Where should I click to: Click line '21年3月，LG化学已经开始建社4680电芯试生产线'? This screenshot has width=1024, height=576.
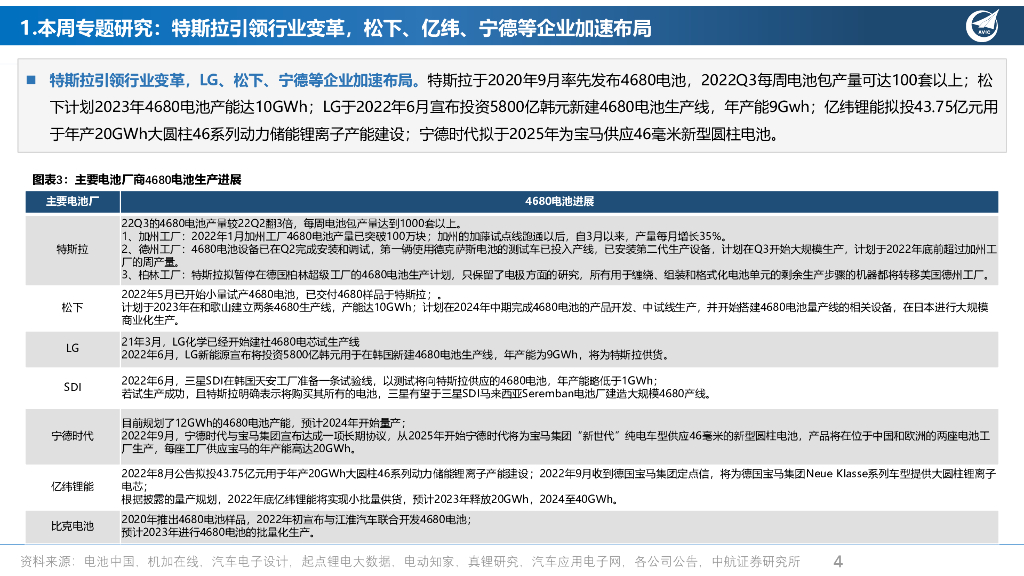(x=240, y=342)
